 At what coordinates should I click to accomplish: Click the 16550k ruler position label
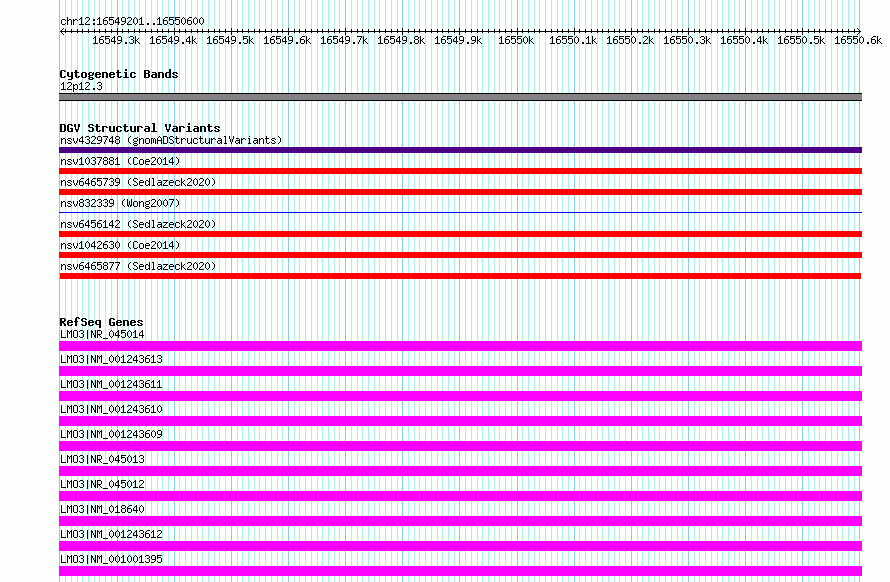pyautogui.click(x=516, y=40)
